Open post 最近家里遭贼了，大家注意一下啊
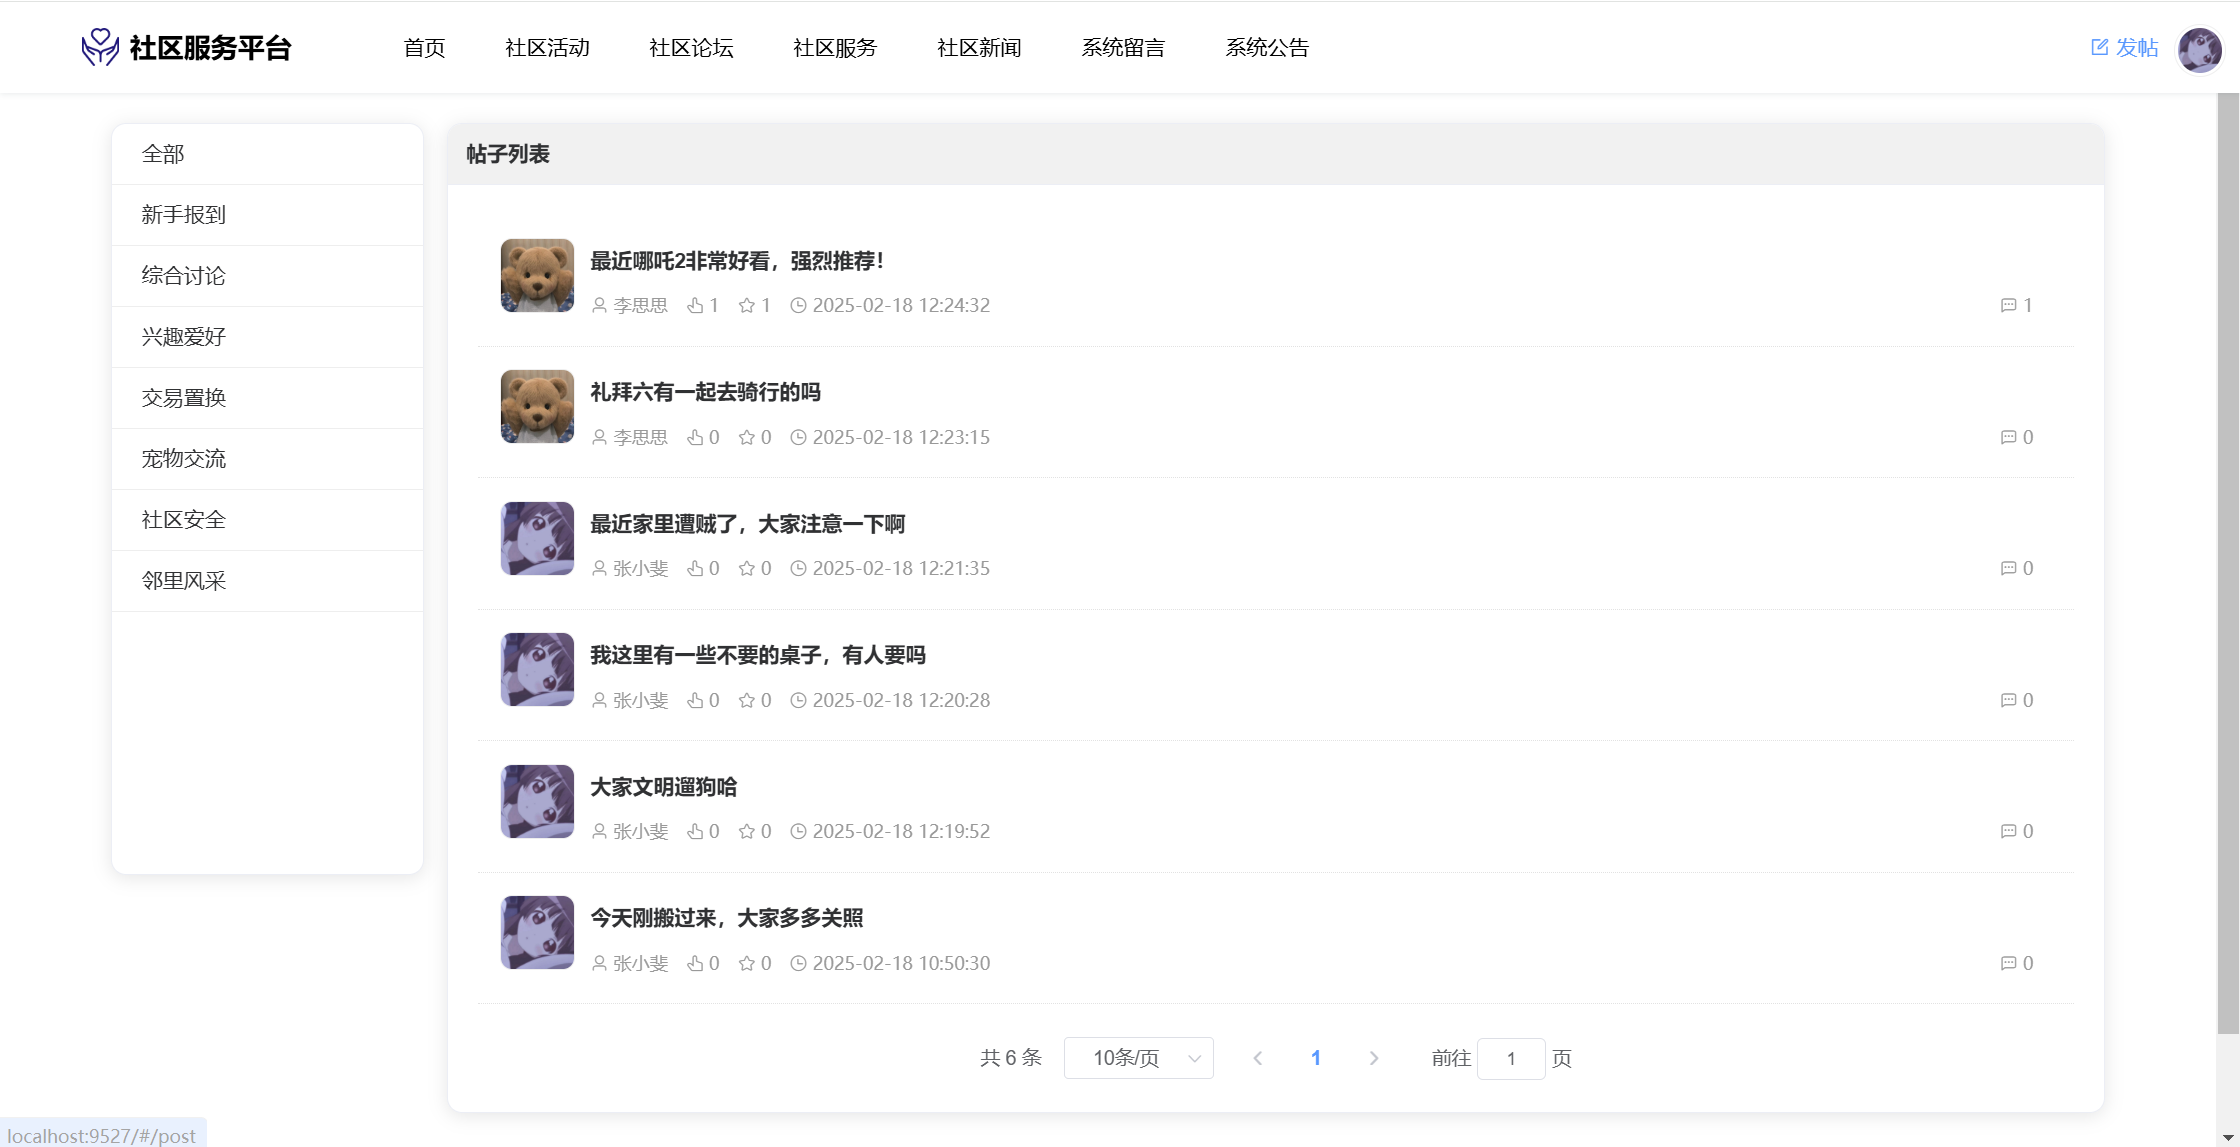 747,524
